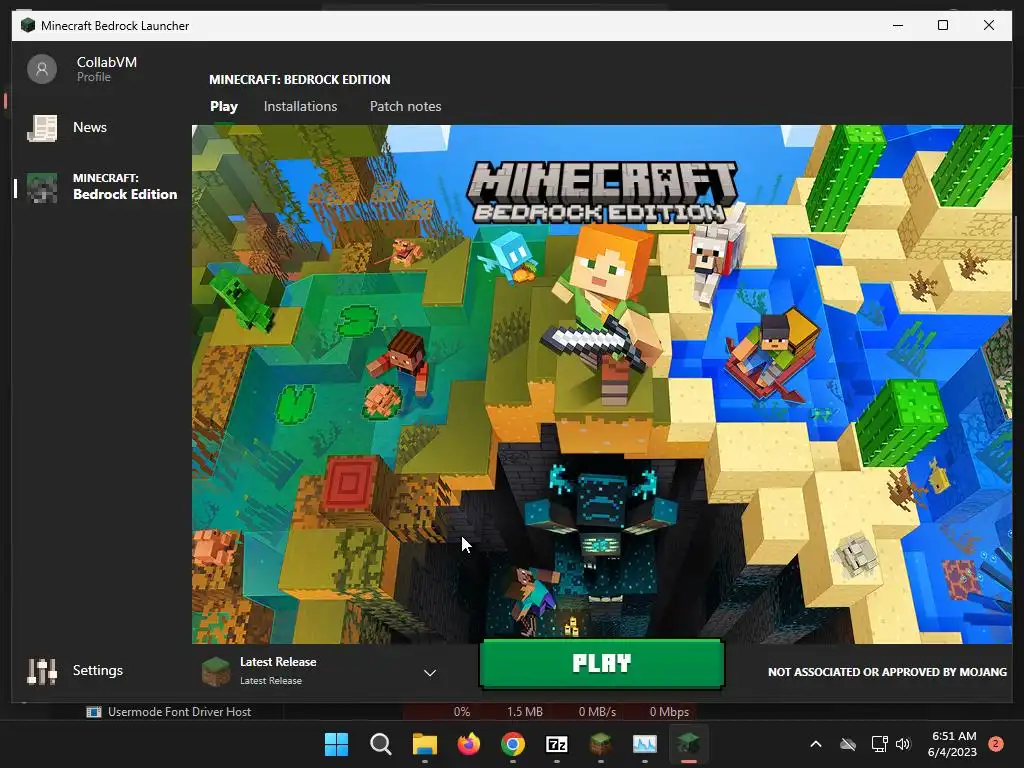Switch to the Patch notes tab

coord(406,106)
